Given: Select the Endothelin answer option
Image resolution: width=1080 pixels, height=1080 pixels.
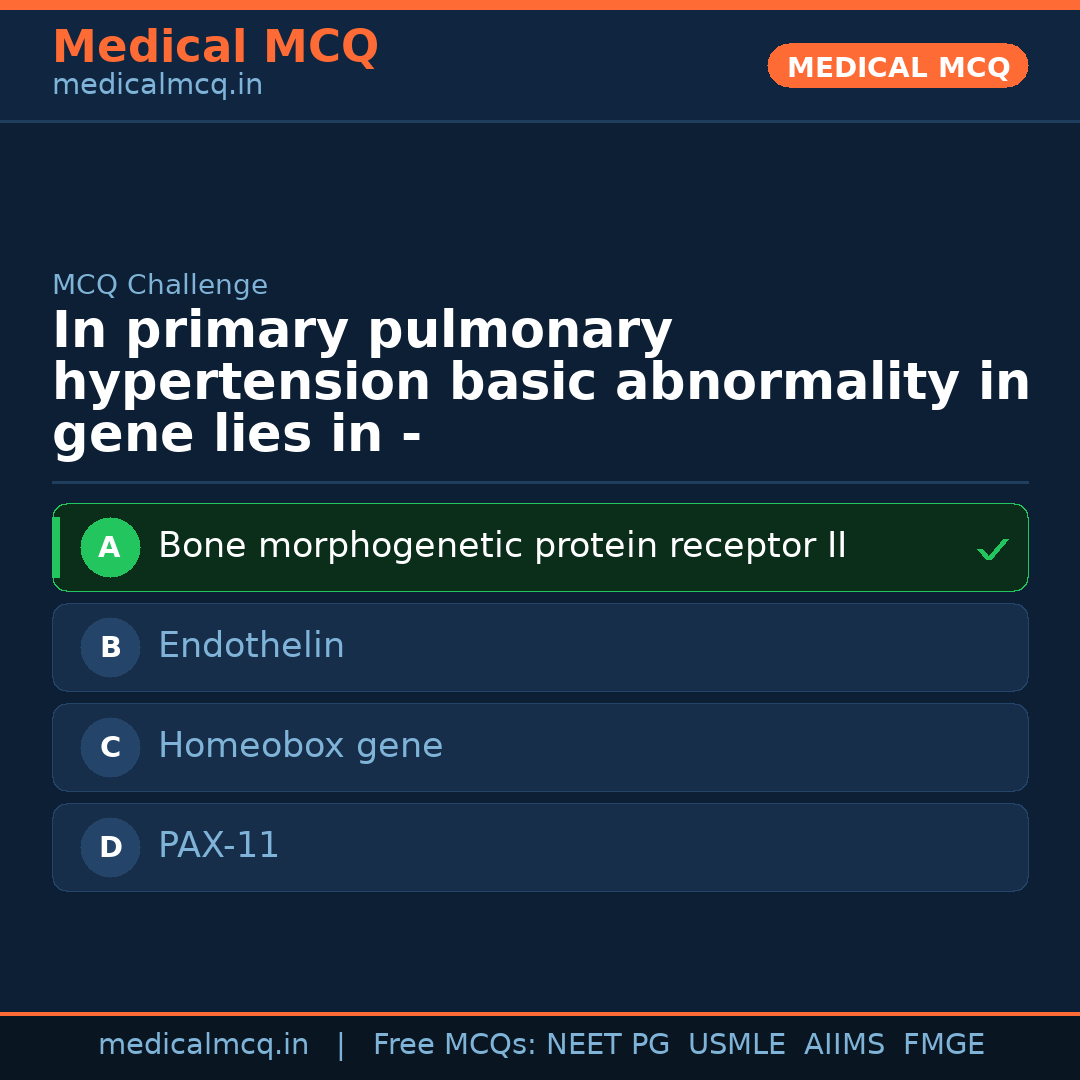Looking at the screenshot, I should point(251,646).
